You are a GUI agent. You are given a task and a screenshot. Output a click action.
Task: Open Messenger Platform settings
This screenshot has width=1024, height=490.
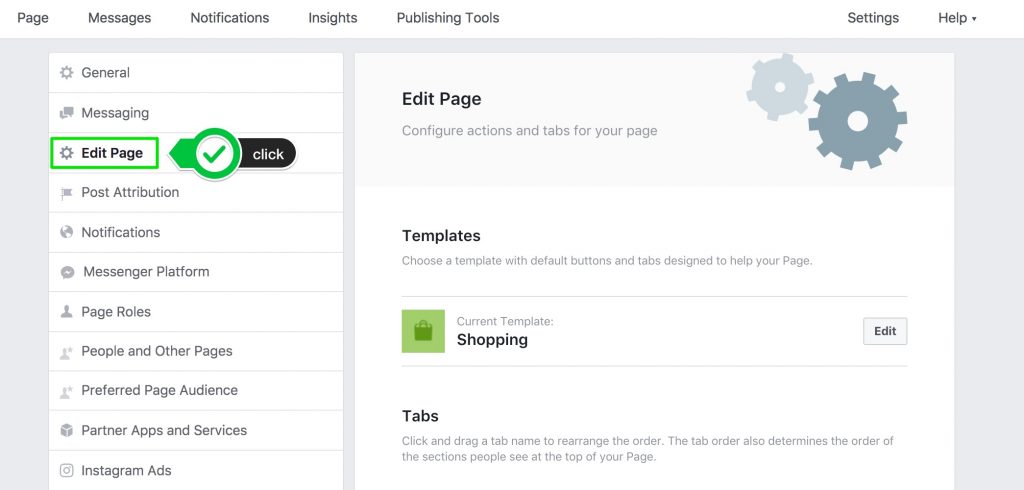196,272
